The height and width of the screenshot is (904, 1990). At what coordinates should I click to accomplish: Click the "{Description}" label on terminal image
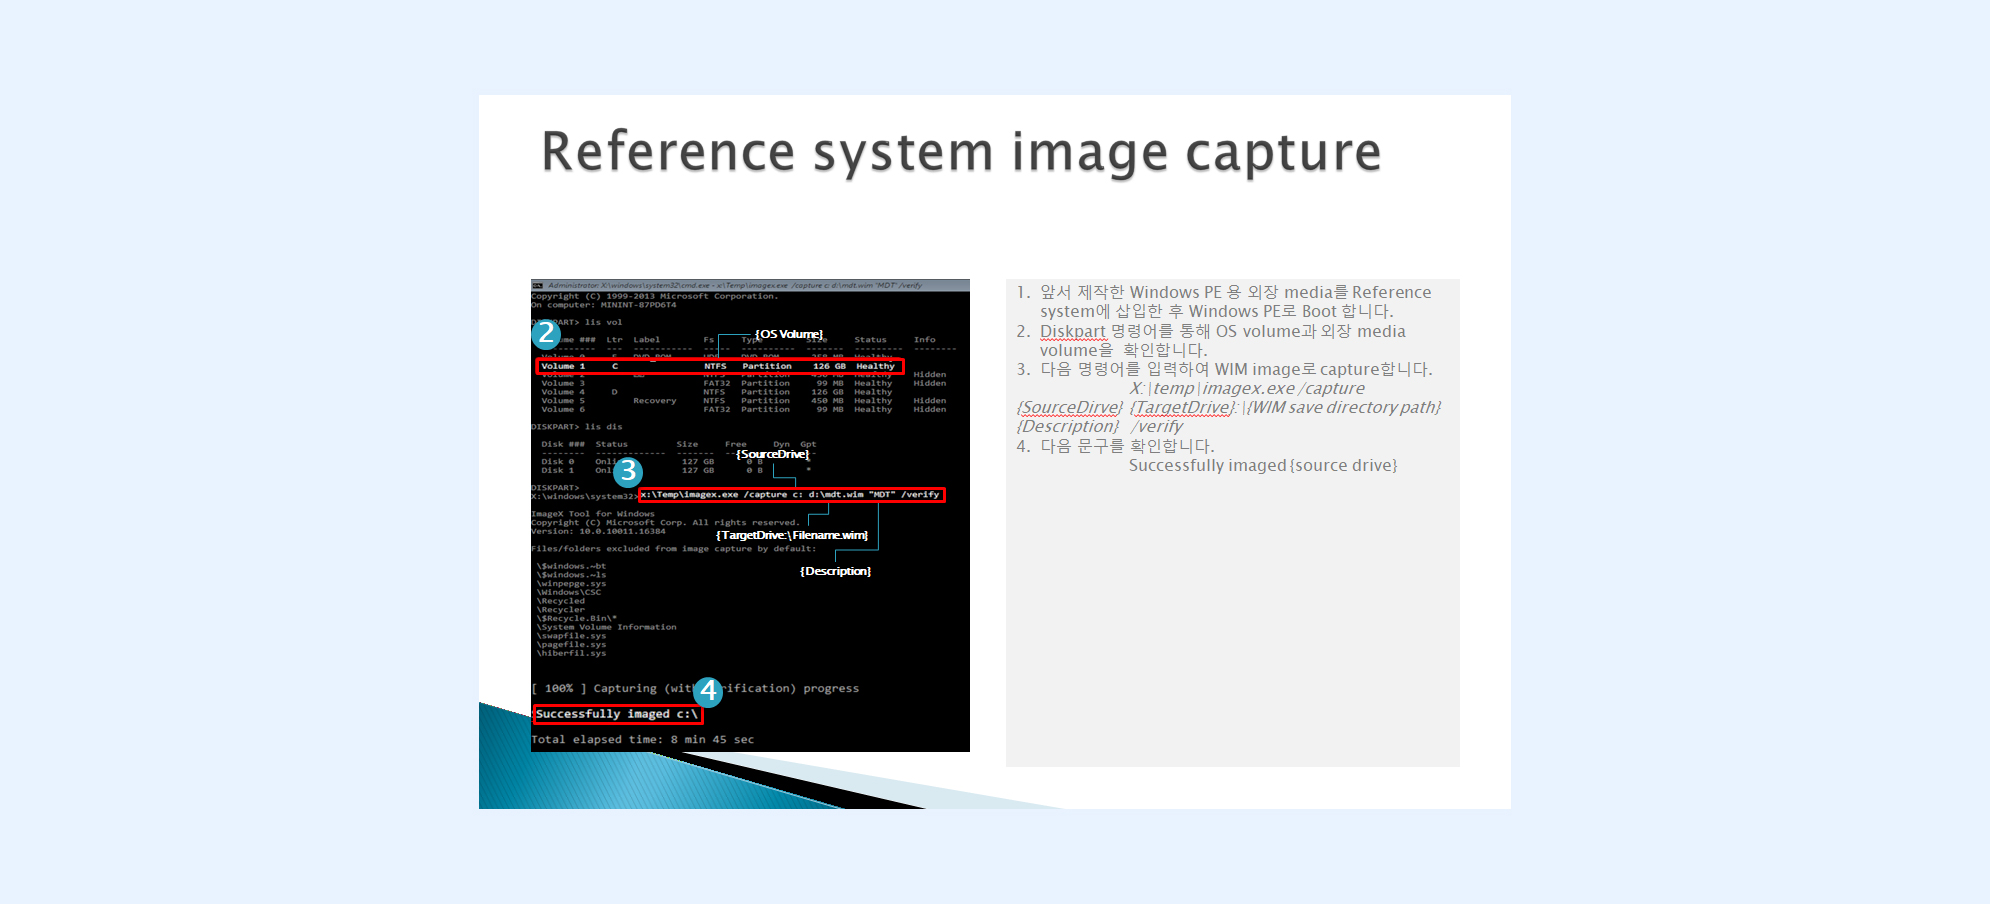coord(836,571)
